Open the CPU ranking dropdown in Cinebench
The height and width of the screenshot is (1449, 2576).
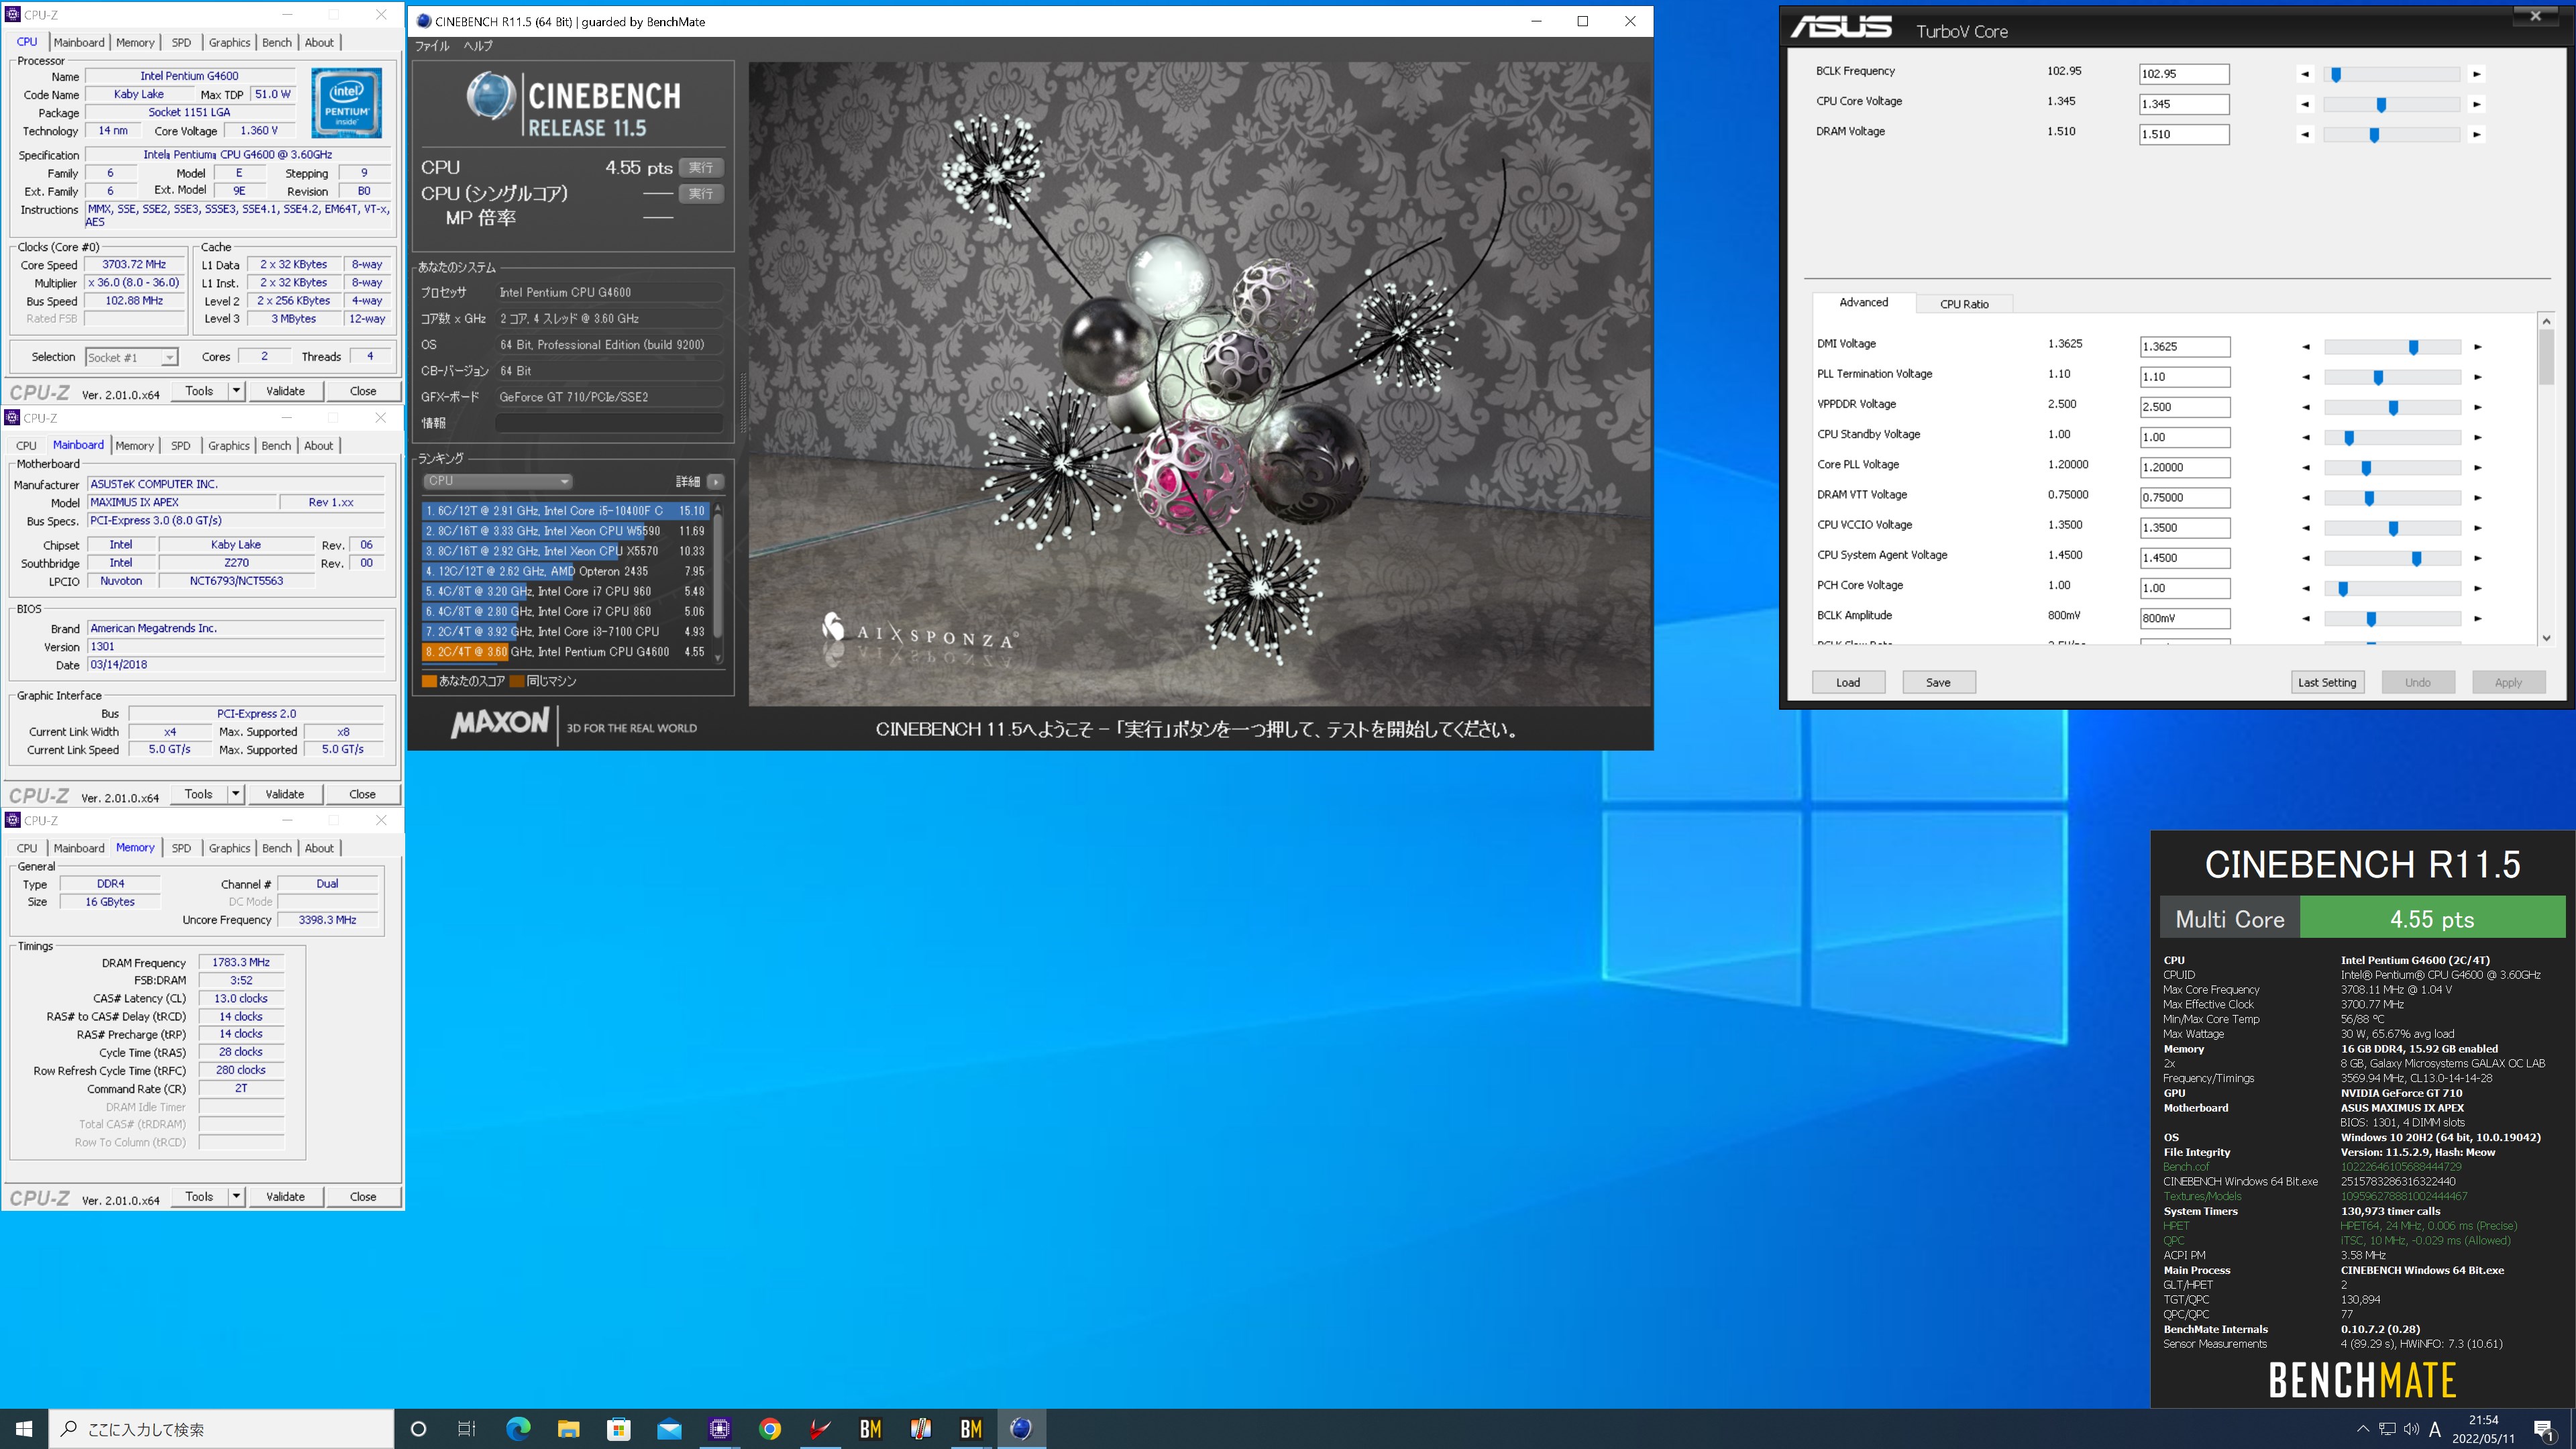point(497,481)
